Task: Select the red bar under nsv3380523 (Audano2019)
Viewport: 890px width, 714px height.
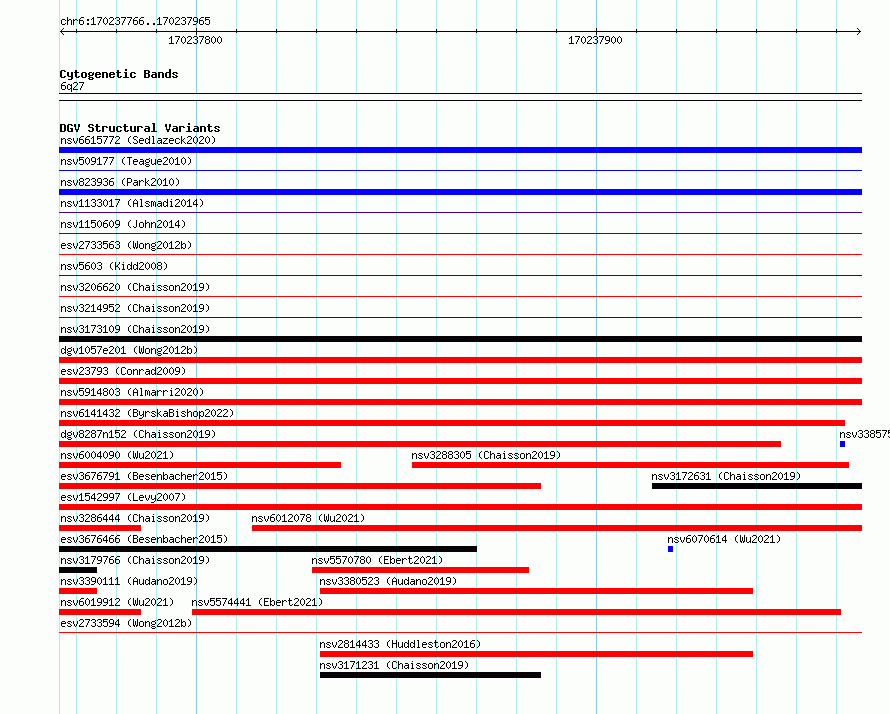Action: 536,591
